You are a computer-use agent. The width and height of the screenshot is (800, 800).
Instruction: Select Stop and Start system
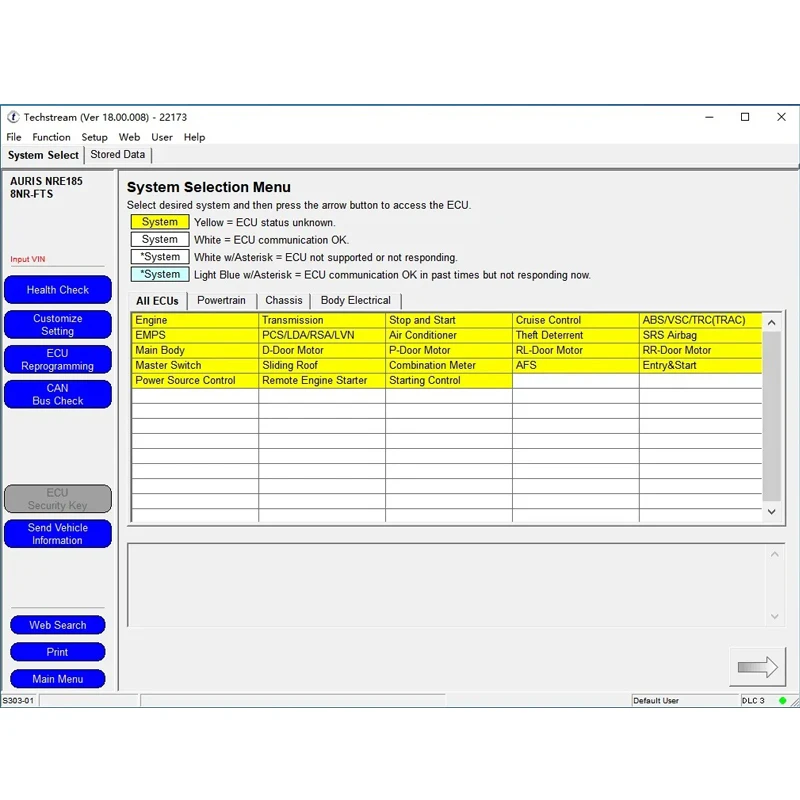pos(448,320)
